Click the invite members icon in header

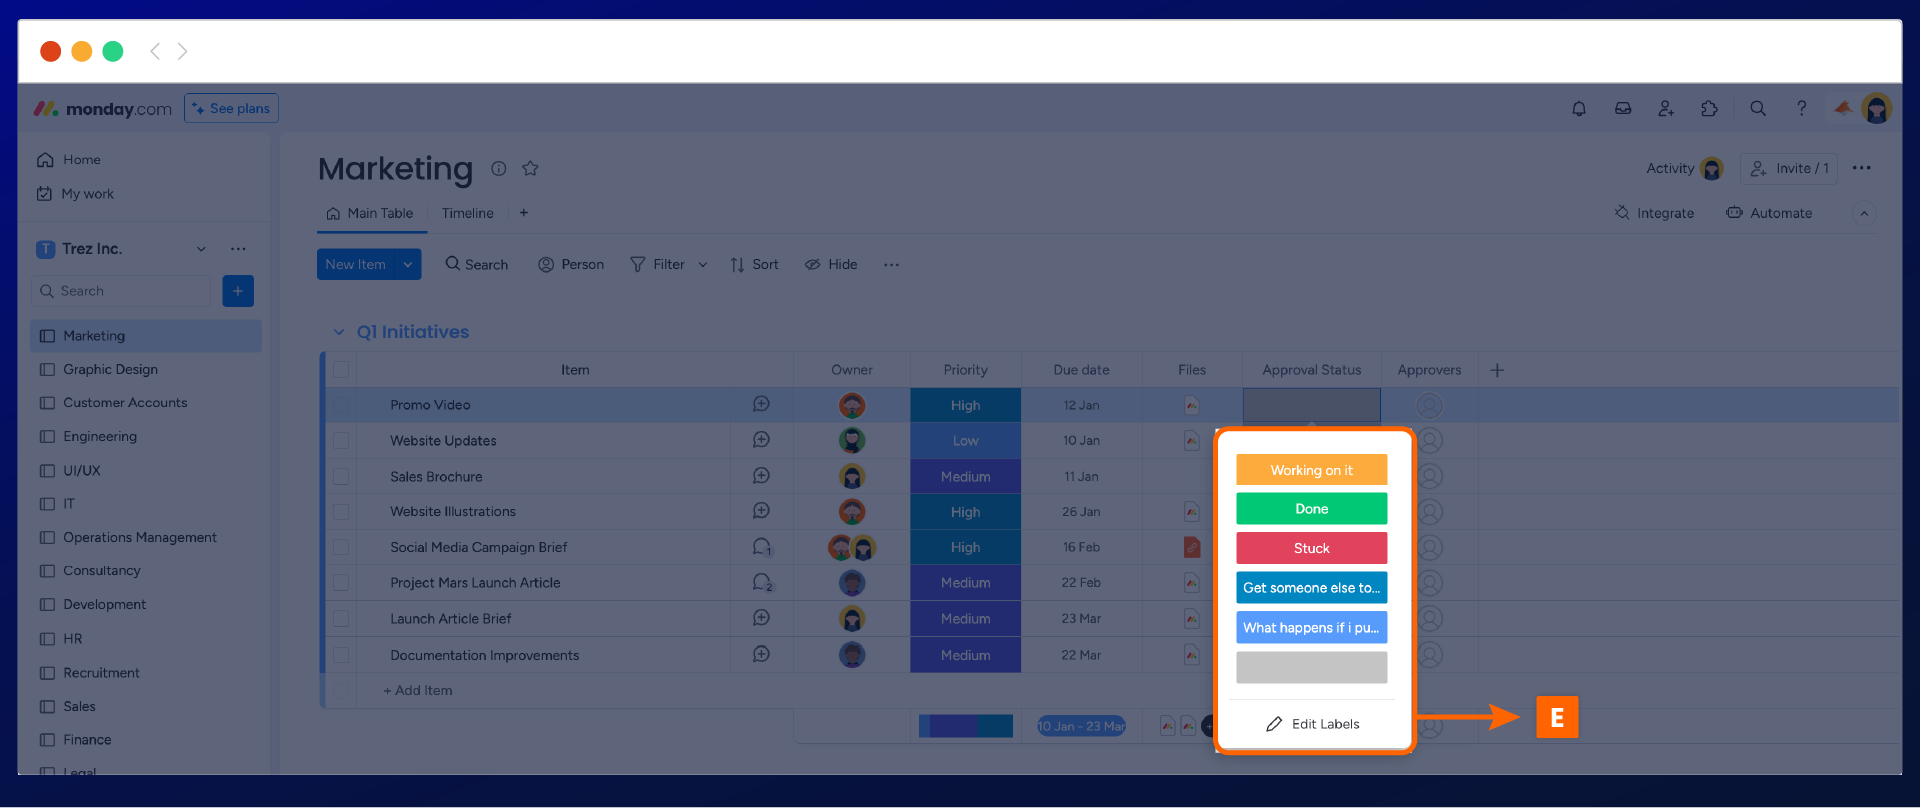1666,109
